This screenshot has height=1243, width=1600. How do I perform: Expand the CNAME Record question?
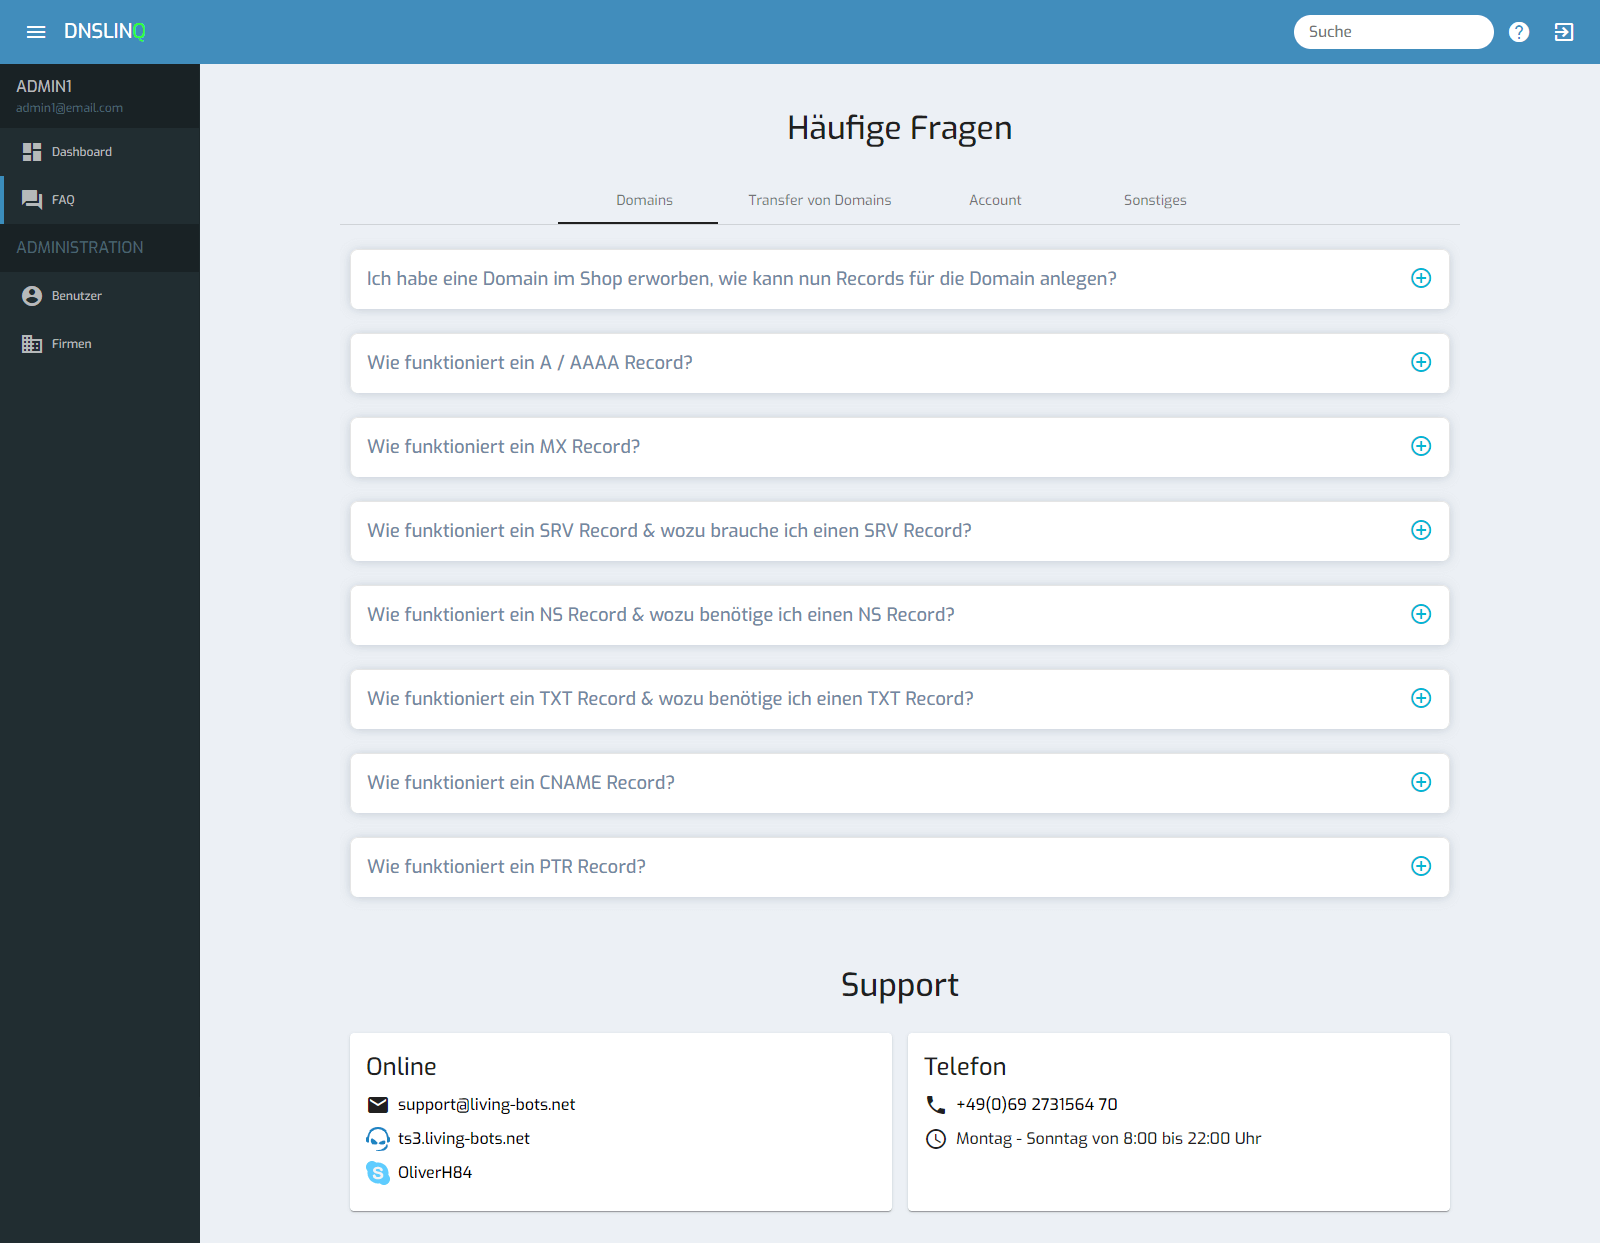click(x=900, y=783)
